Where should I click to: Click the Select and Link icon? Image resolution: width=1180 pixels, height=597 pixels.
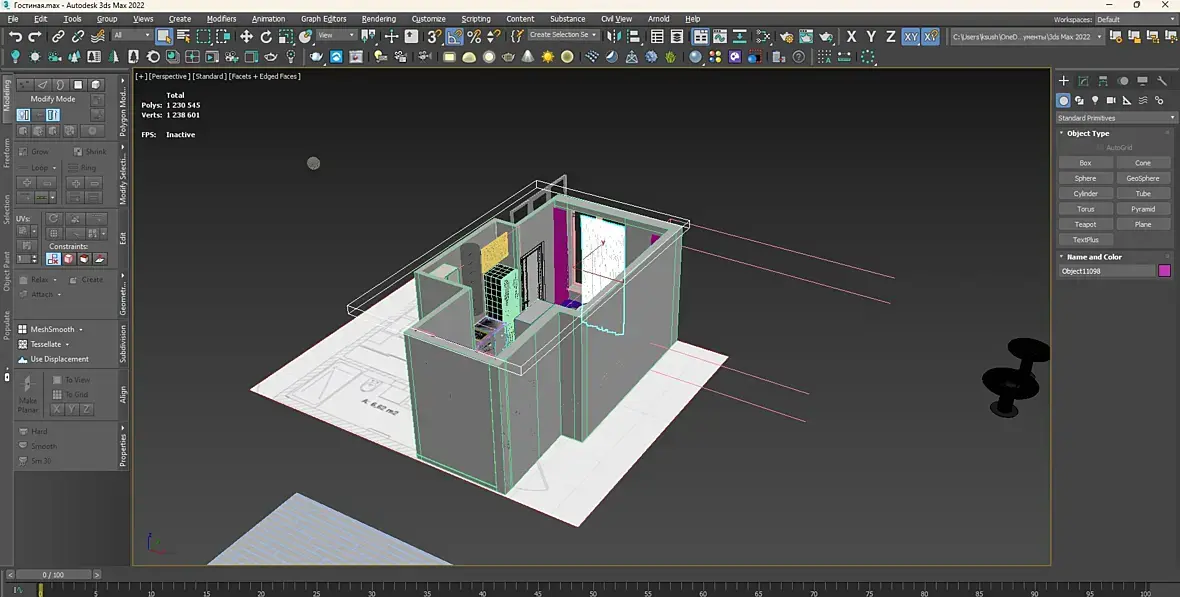[x=58, y=36]
